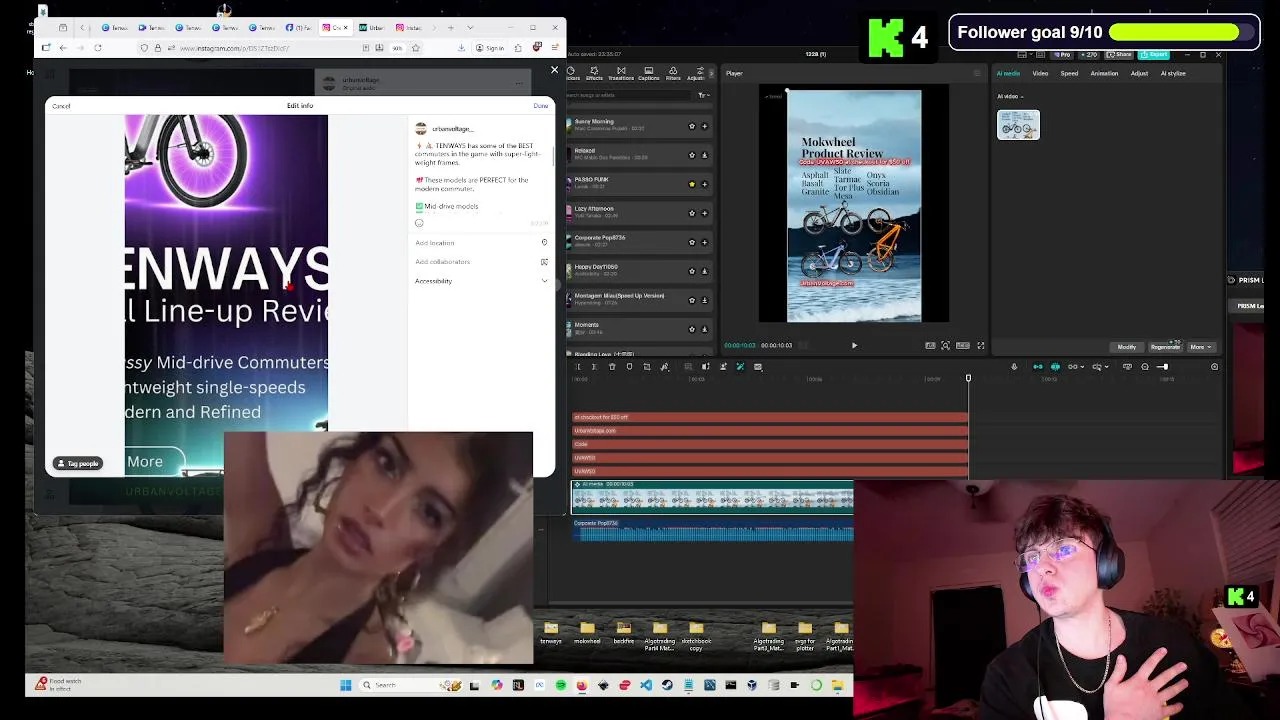Toggle fullscreen in the Player
1280x720 pixels.
pyautogui.click(x=980, y=345)
